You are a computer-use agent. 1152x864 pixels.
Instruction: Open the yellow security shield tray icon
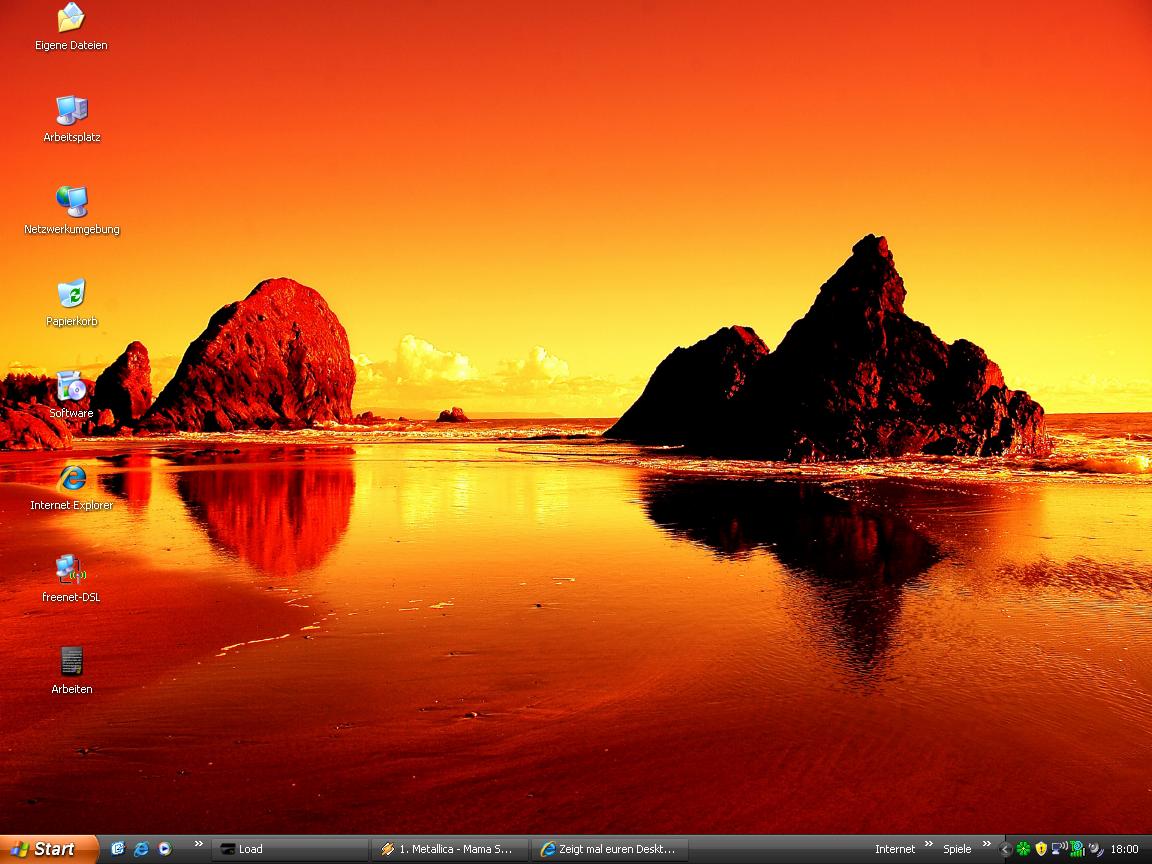(x=1041, y=849)
